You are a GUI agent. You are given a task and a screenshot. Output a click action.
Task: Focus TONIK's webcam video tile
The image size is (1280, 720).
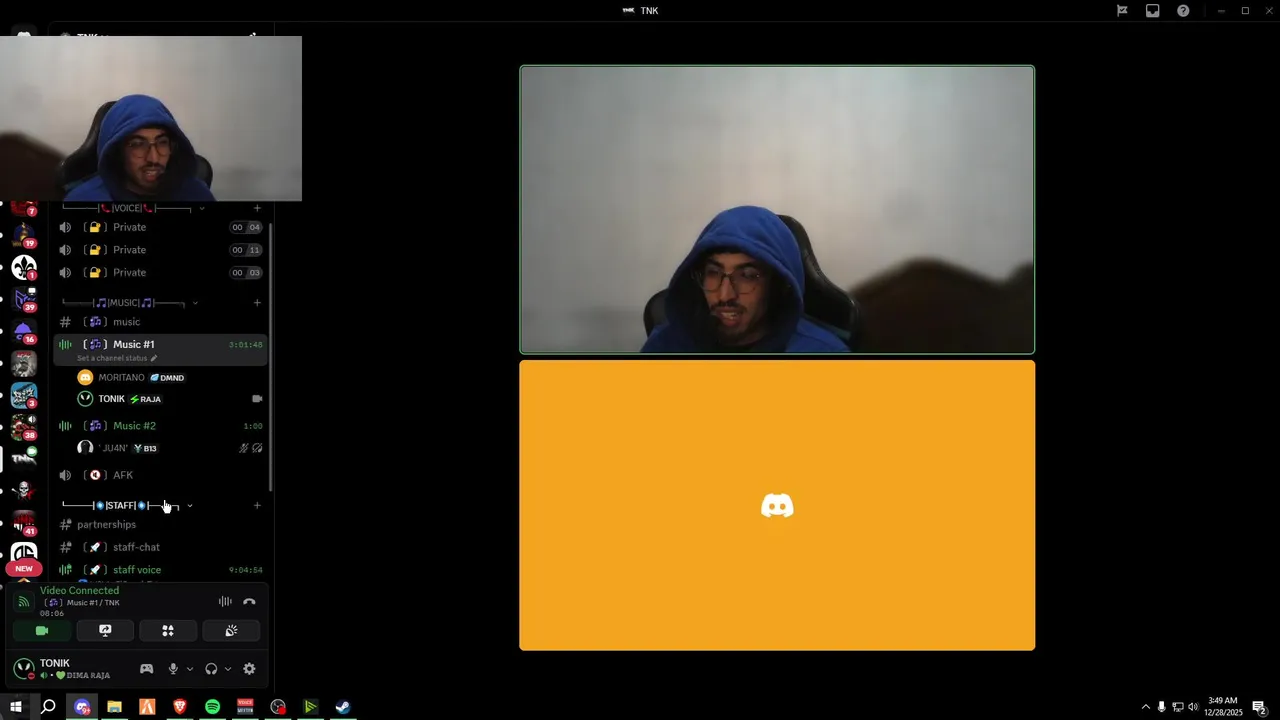[777, 210]
